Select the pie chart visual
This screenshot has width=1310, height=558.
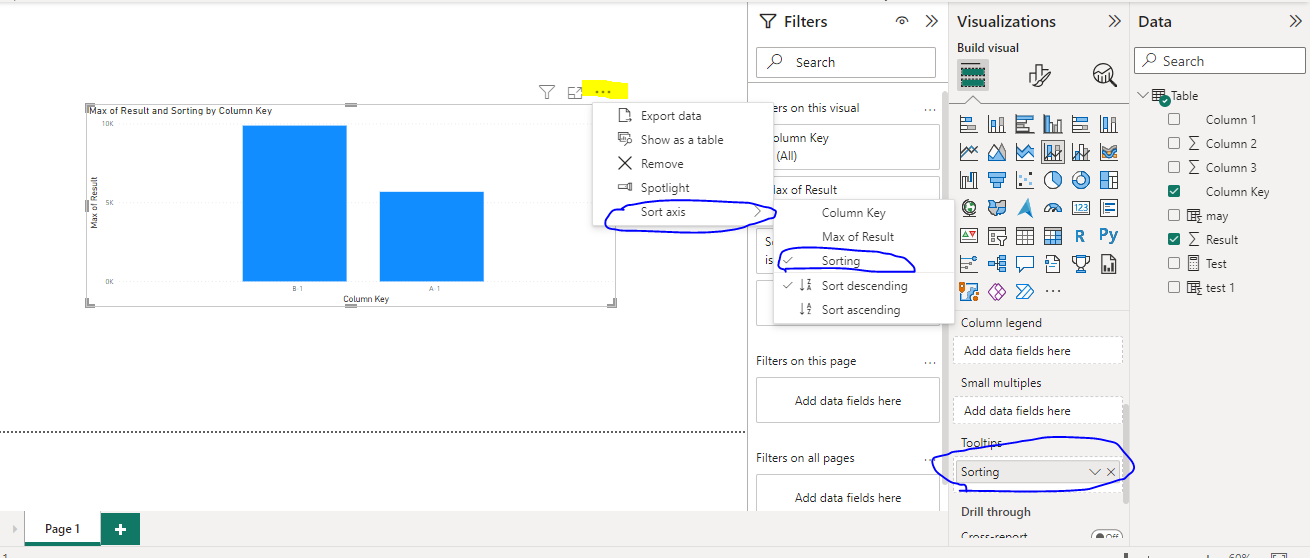pos(1052,180)
